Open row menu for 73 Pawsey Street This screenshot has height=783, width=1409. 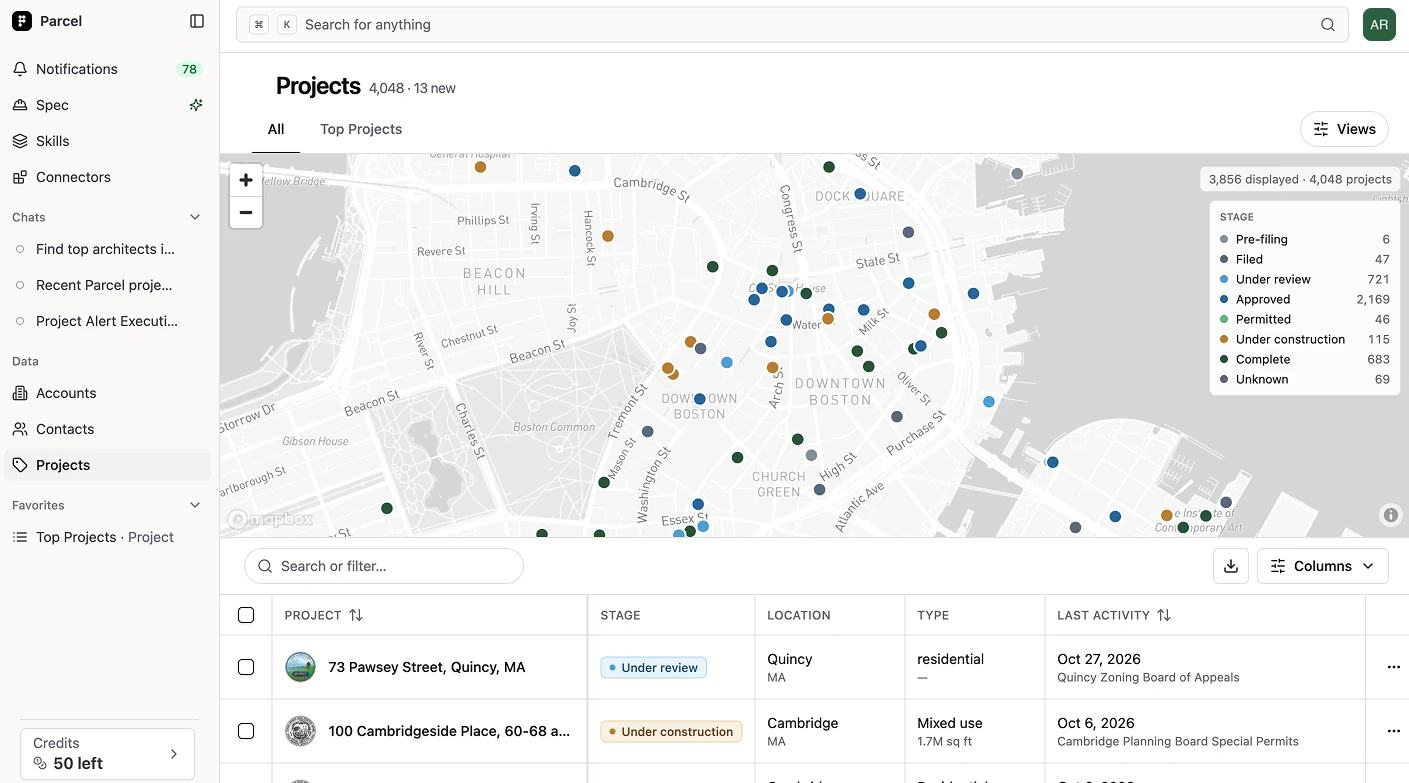coord(1393,667)
